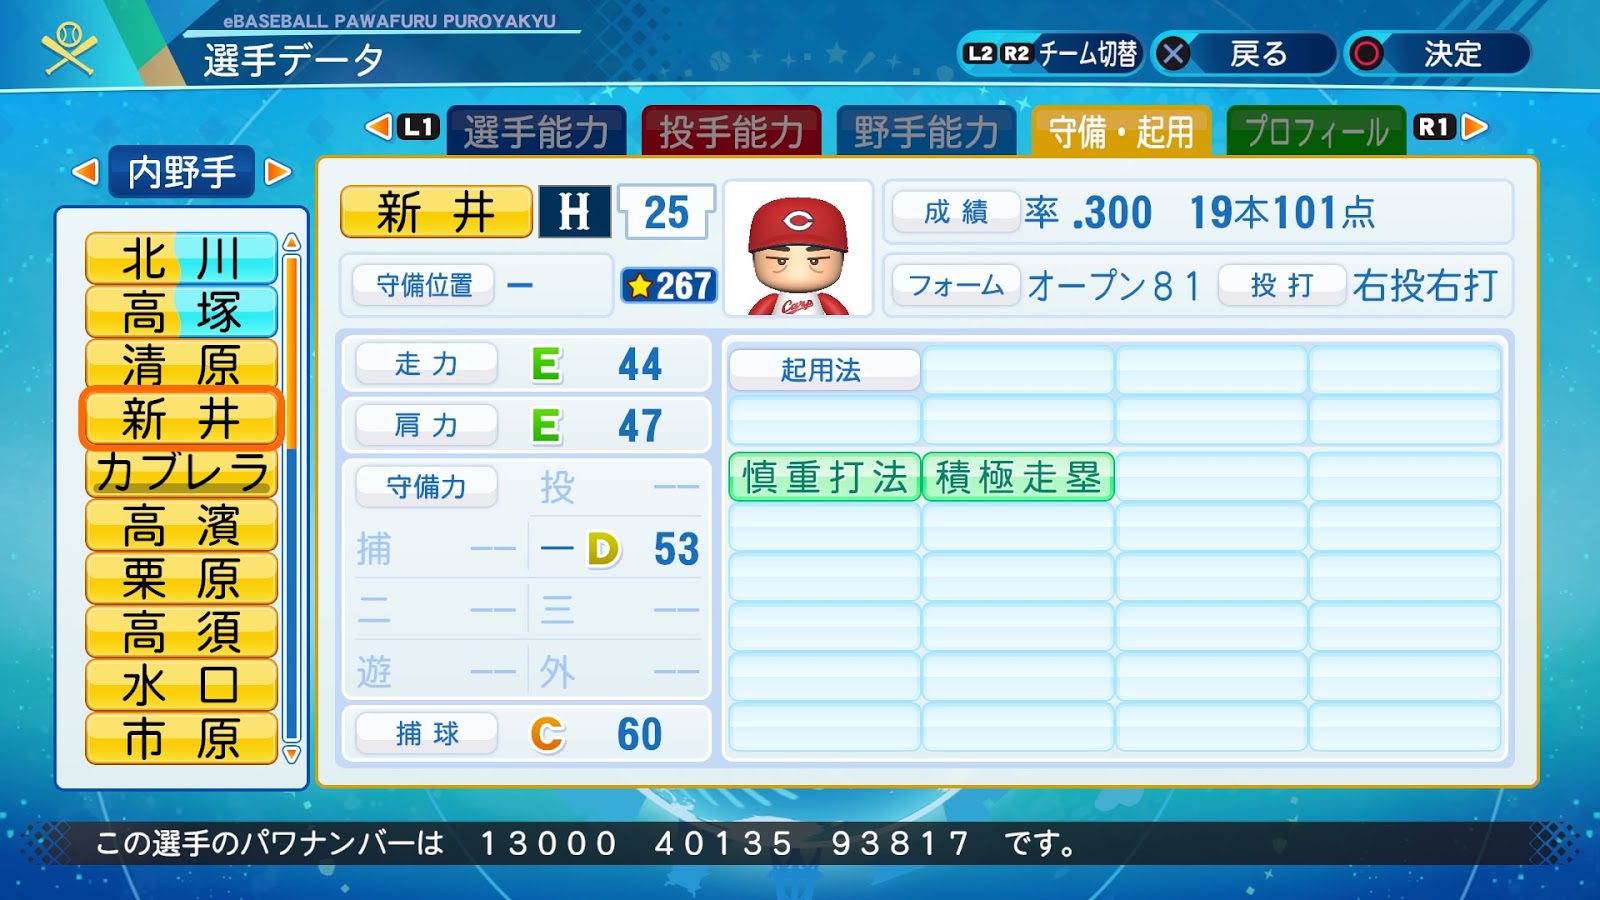Select player 清原 in the list
The height and width of the screenshot is (900, 1600).
(181, 365)
